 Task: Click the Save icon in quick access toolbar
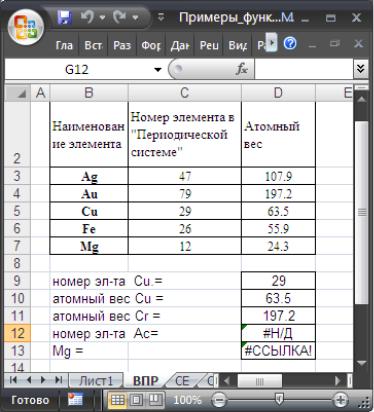(x=65, y=17)
